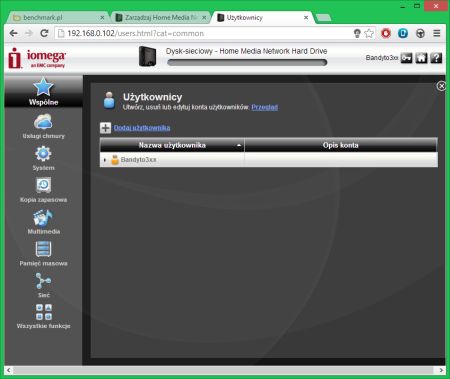Image resolution: width=450 pixels, height=379 pixels.
Task: Switch to Zarządzaj Home Media tab
Action: pyautogui.click(x=160, y=17)
